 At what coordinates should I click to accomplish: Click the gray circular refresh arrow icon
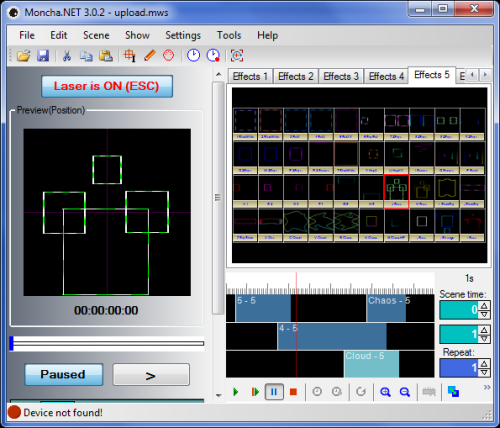[361, 391]
